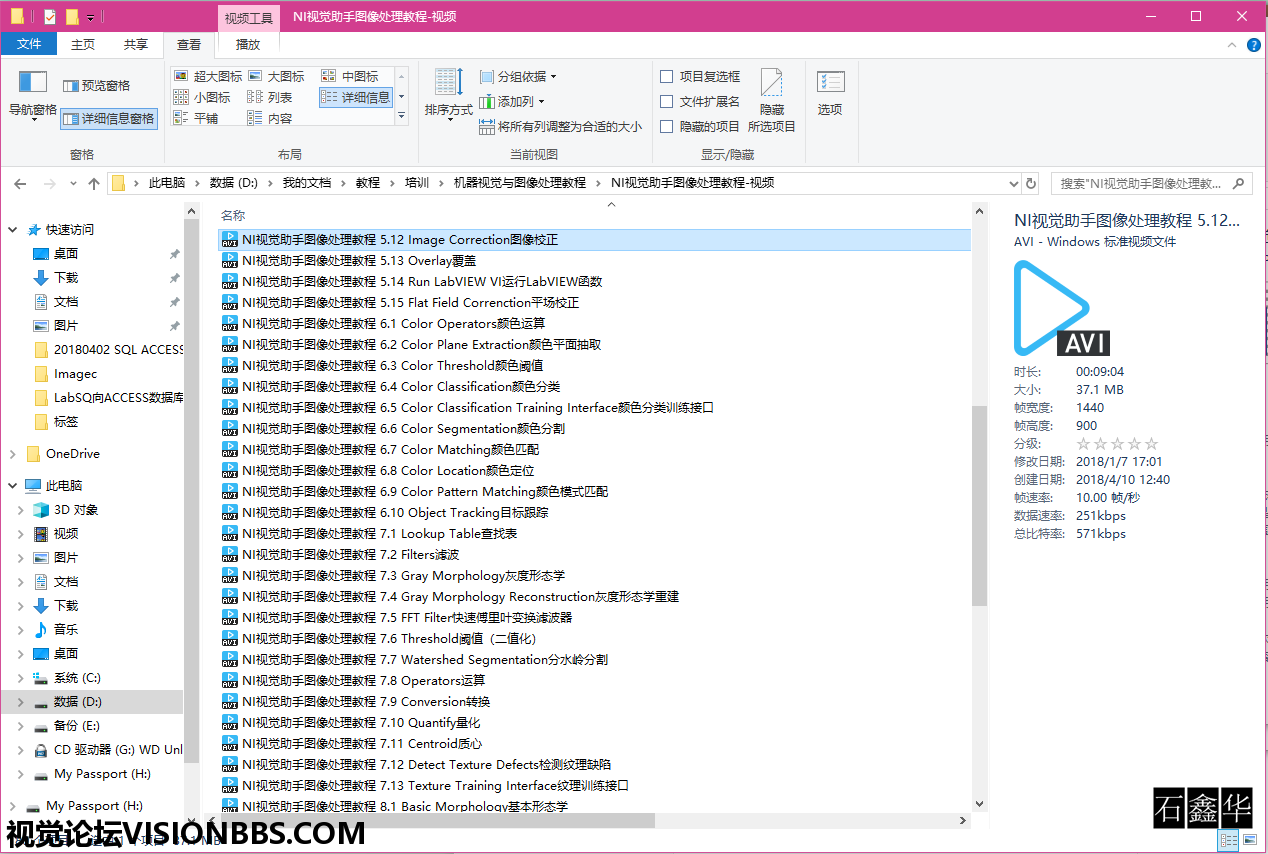
Task: Open Help with the question mark icon
Action: tap(1254, 44)
